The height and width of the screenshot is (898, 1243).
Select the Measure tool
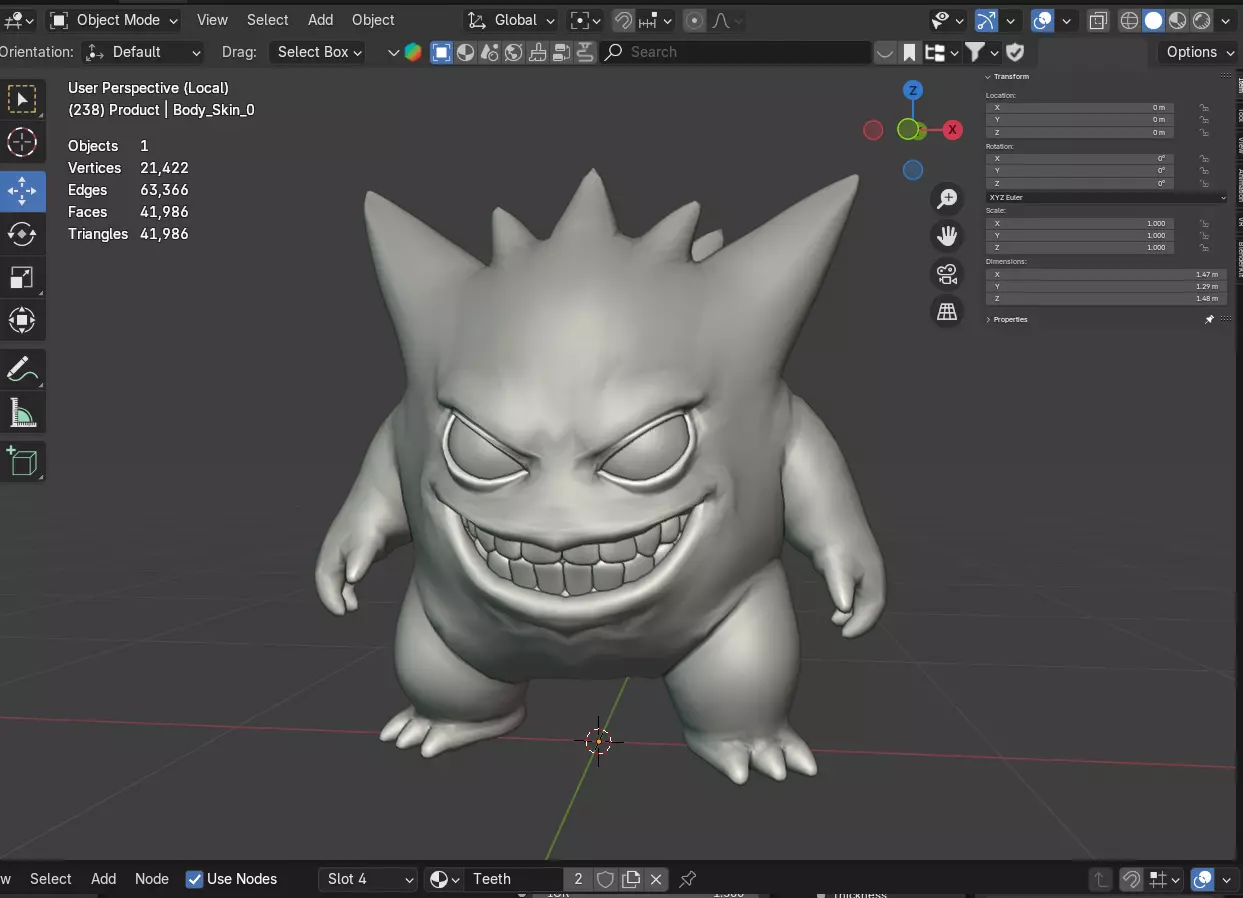point(22,412)
